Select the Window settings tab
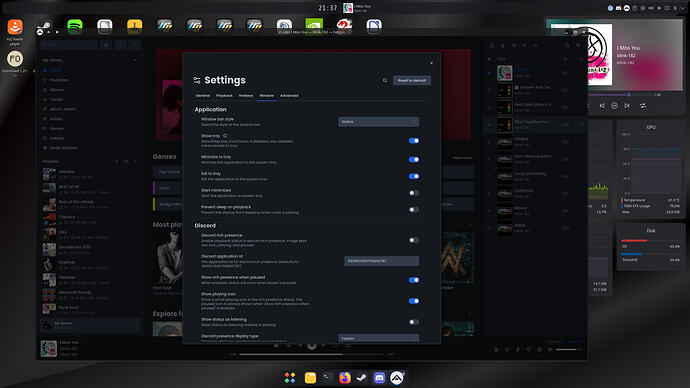 (x=266, y=95)
